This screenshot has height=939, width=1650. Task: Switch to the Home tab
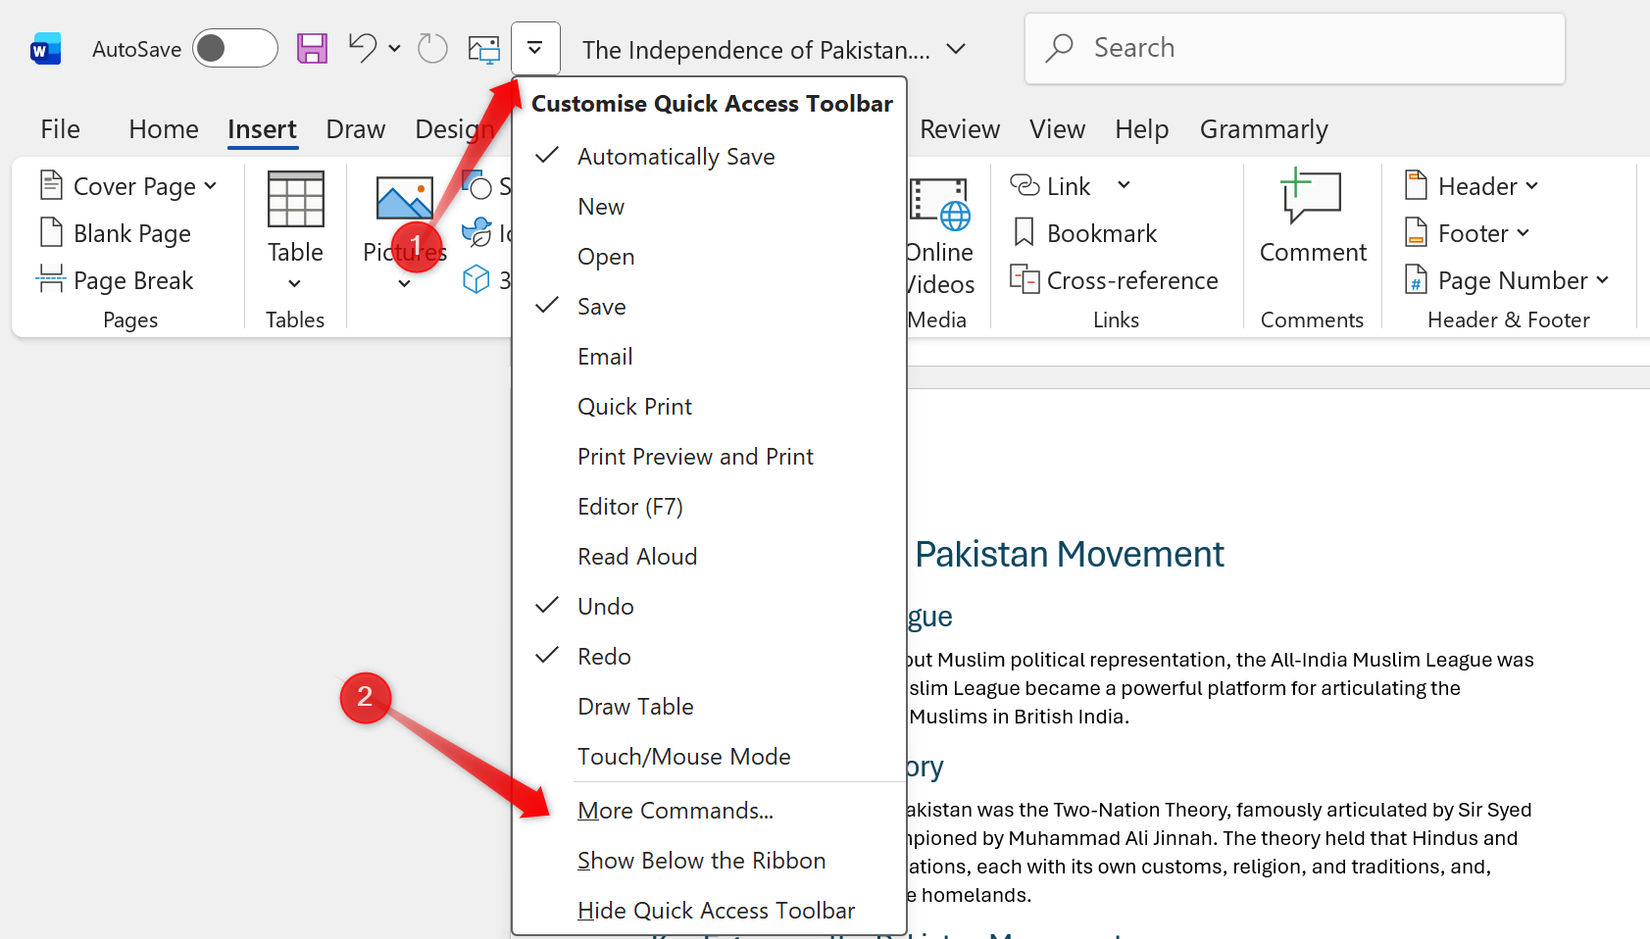pos(163,129)
